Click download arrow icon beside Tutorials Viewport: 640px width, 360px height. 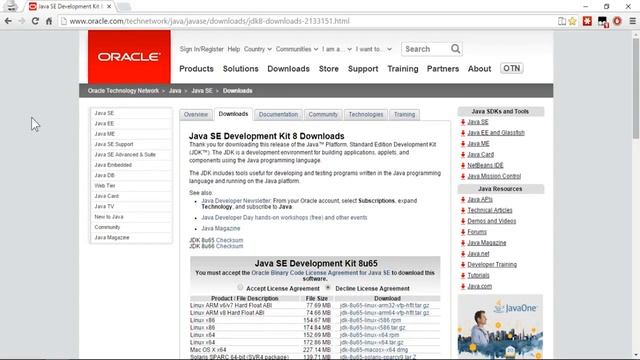point(463,276)
